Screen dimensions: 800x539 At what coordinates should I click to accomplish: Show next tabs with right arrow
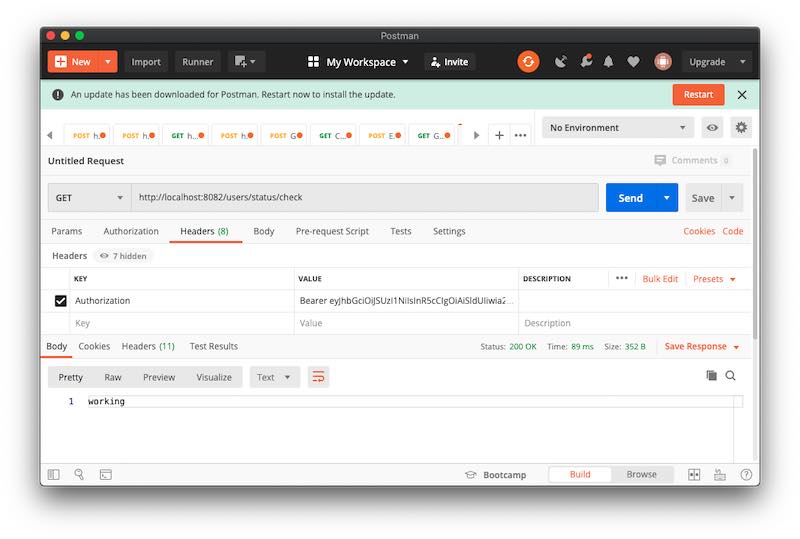(476, 135)
